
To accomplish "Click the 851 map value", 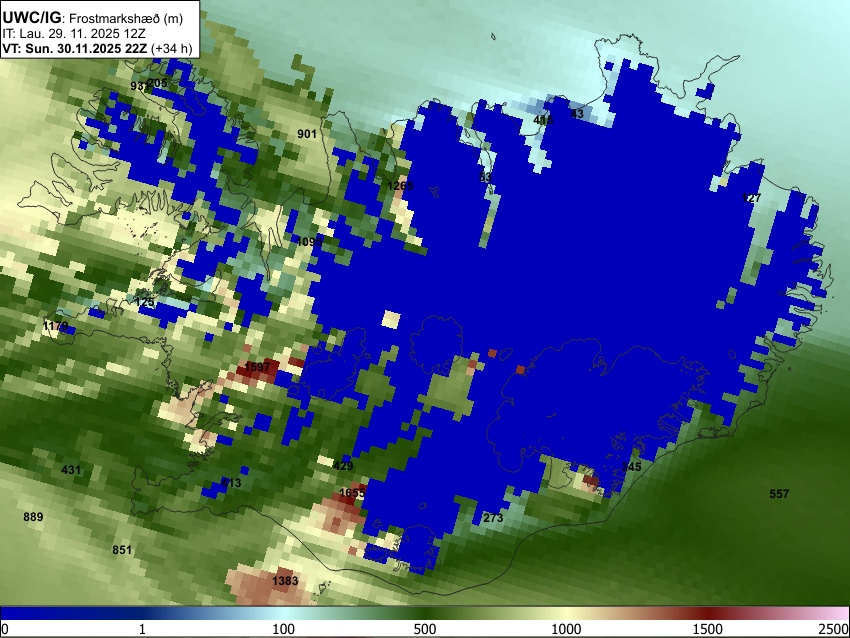I will 122,550.
